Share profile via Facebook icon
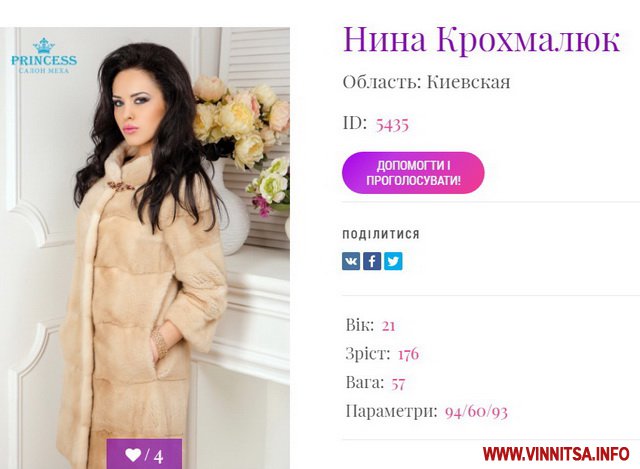The image size is (640, 469). [372, 261]
